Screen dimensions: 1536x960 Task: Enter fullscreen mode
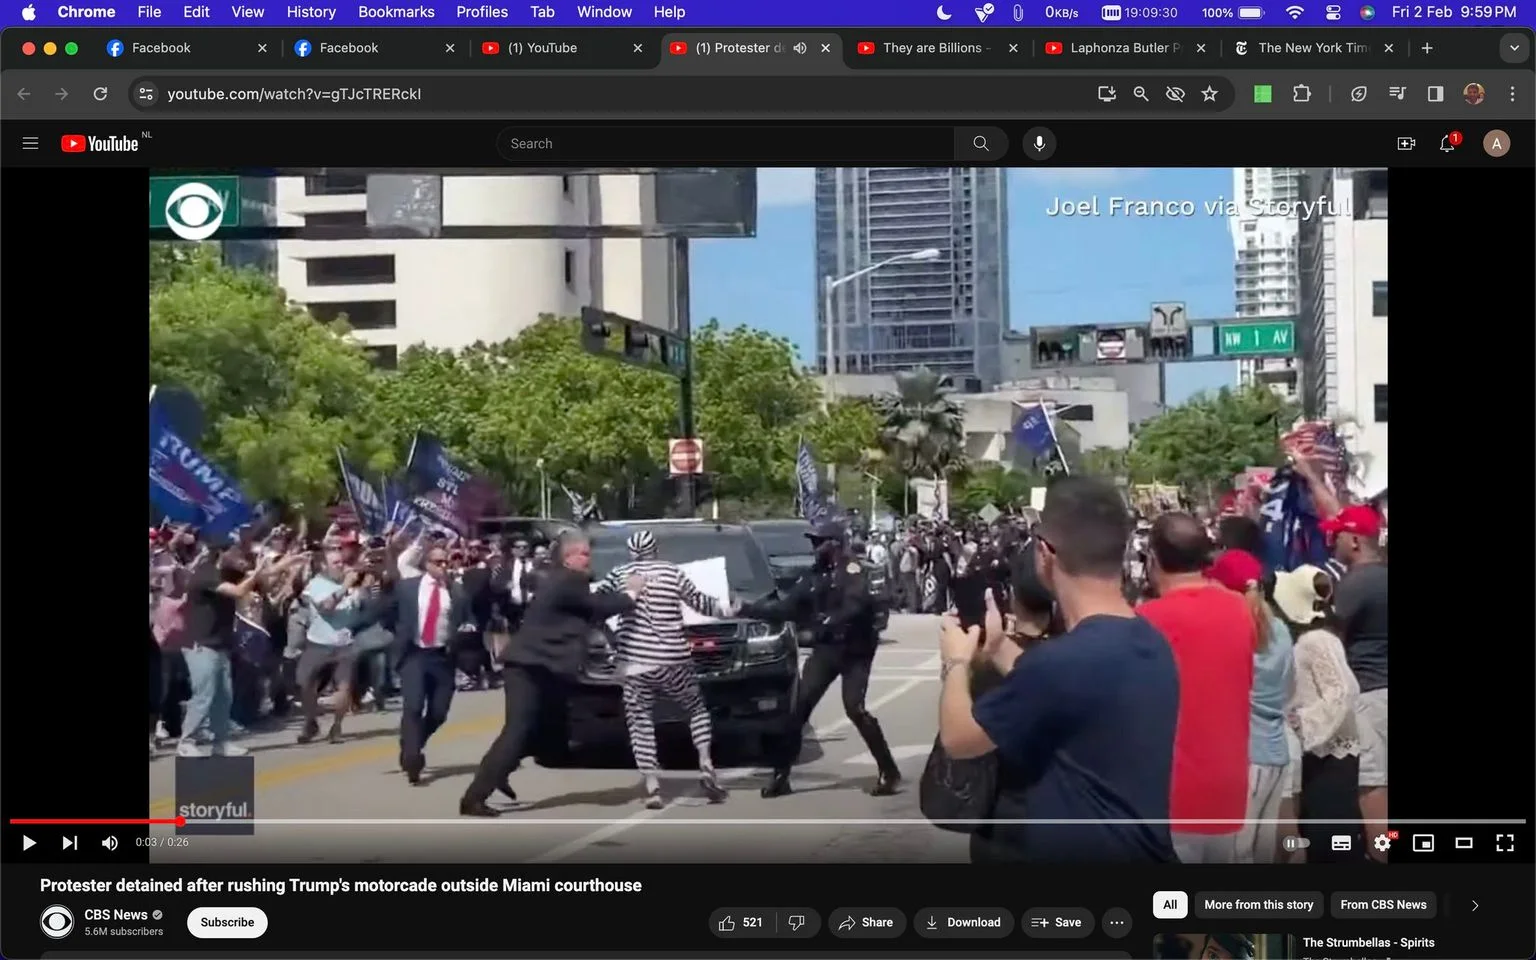[x=1504, y=843]
